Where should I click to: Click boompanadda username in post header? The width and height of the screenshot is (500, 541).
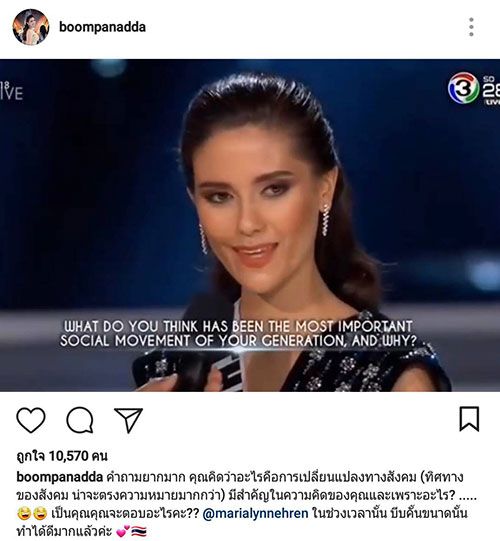[x=102, y=27]
